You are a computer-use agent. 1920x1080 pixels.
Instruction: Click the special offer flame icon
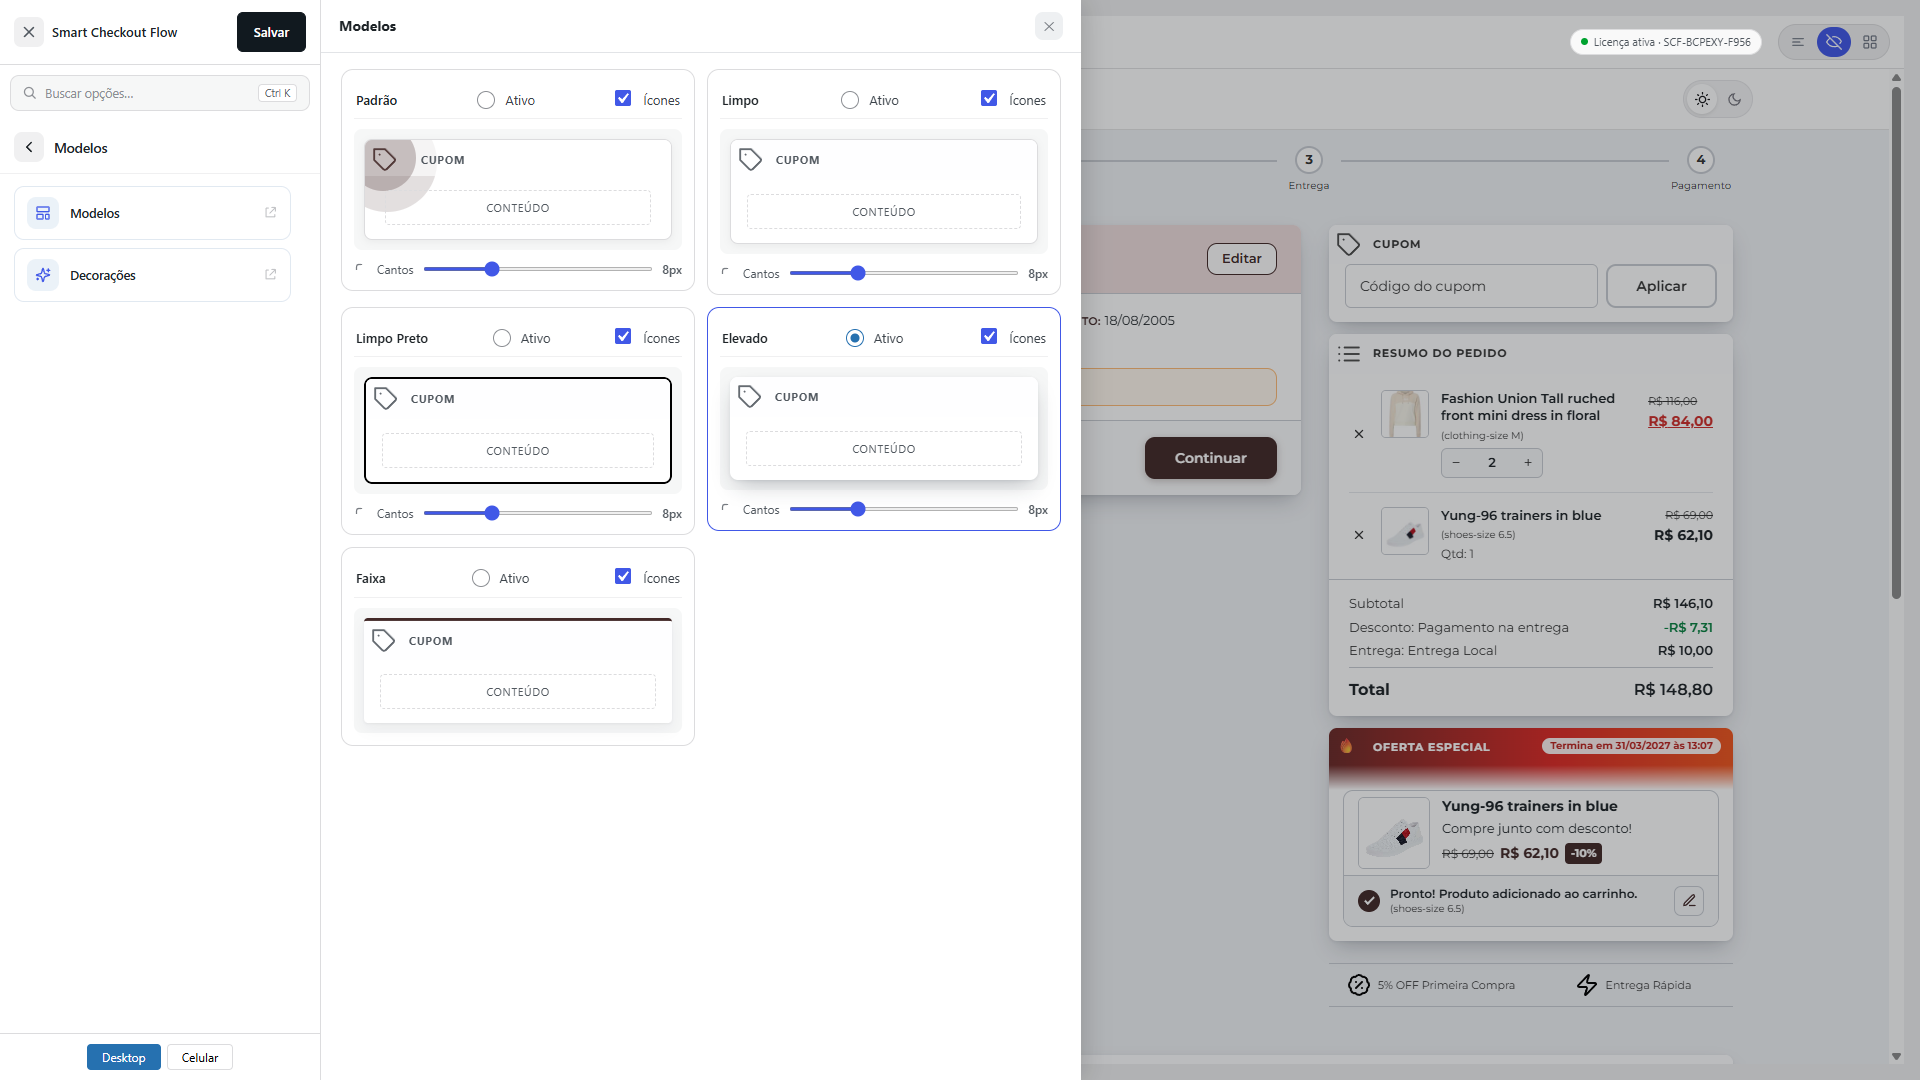coord(1347,746)
